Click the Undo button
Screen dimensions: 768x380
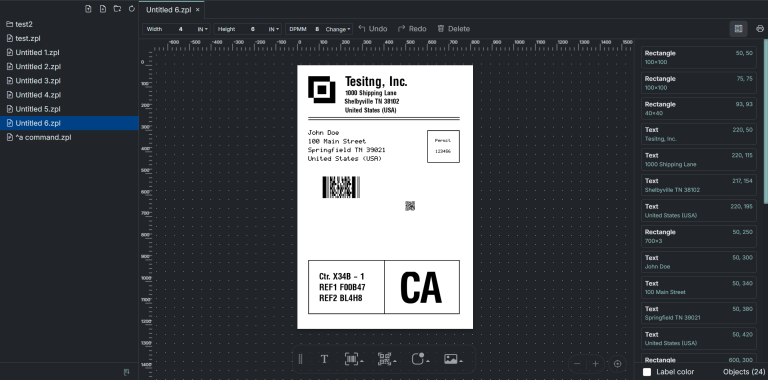pyautogui.click(x=373, y=29)
